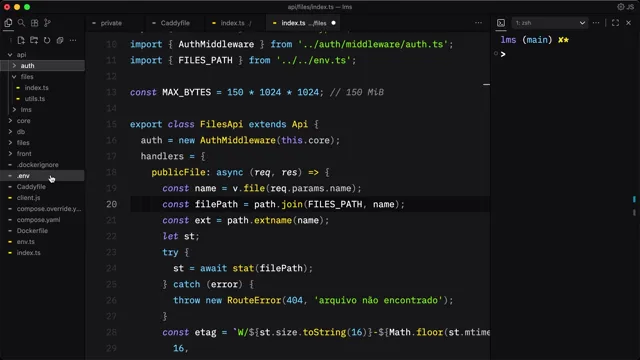Click '../../env.ts' import path
This screenshot has height=360, width=640.
[313, 60]
